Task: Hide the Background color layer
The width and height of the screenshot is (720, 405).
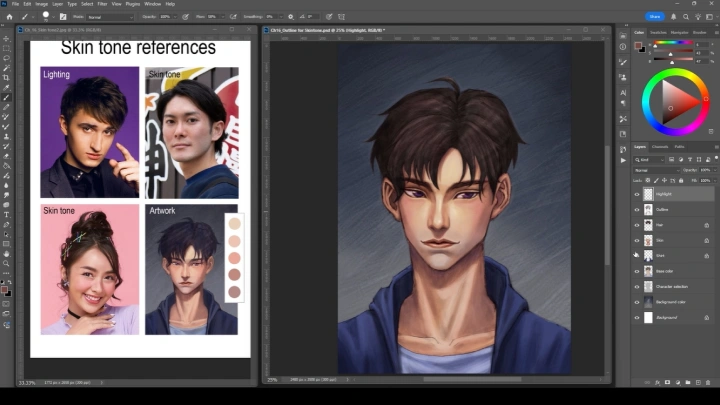Action: point(637,301)
